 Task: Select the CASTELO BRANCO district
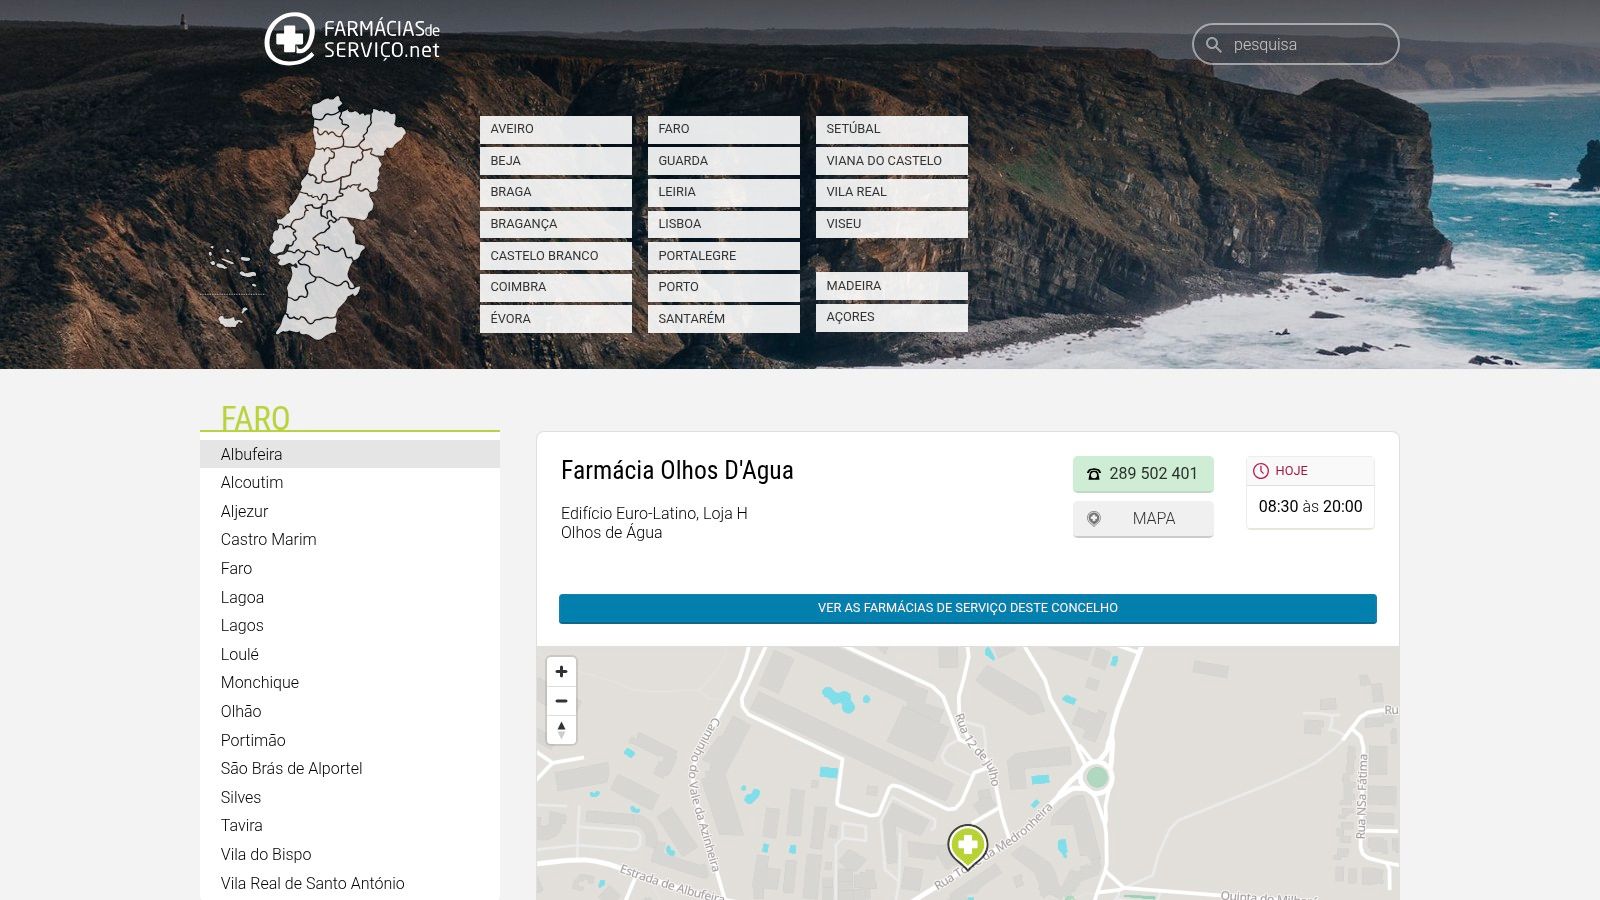[x=555, y=256]
